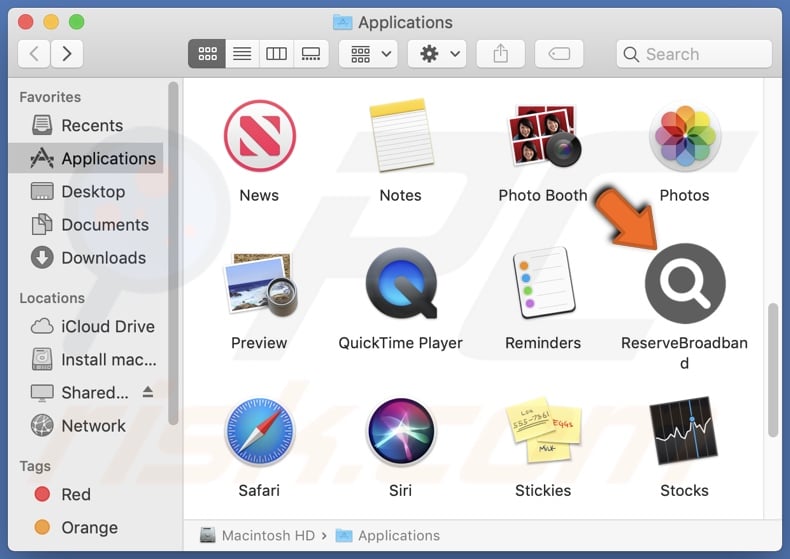Open iCloud Drive in the sidebar
790x559 pixels.
pos(86,326)
